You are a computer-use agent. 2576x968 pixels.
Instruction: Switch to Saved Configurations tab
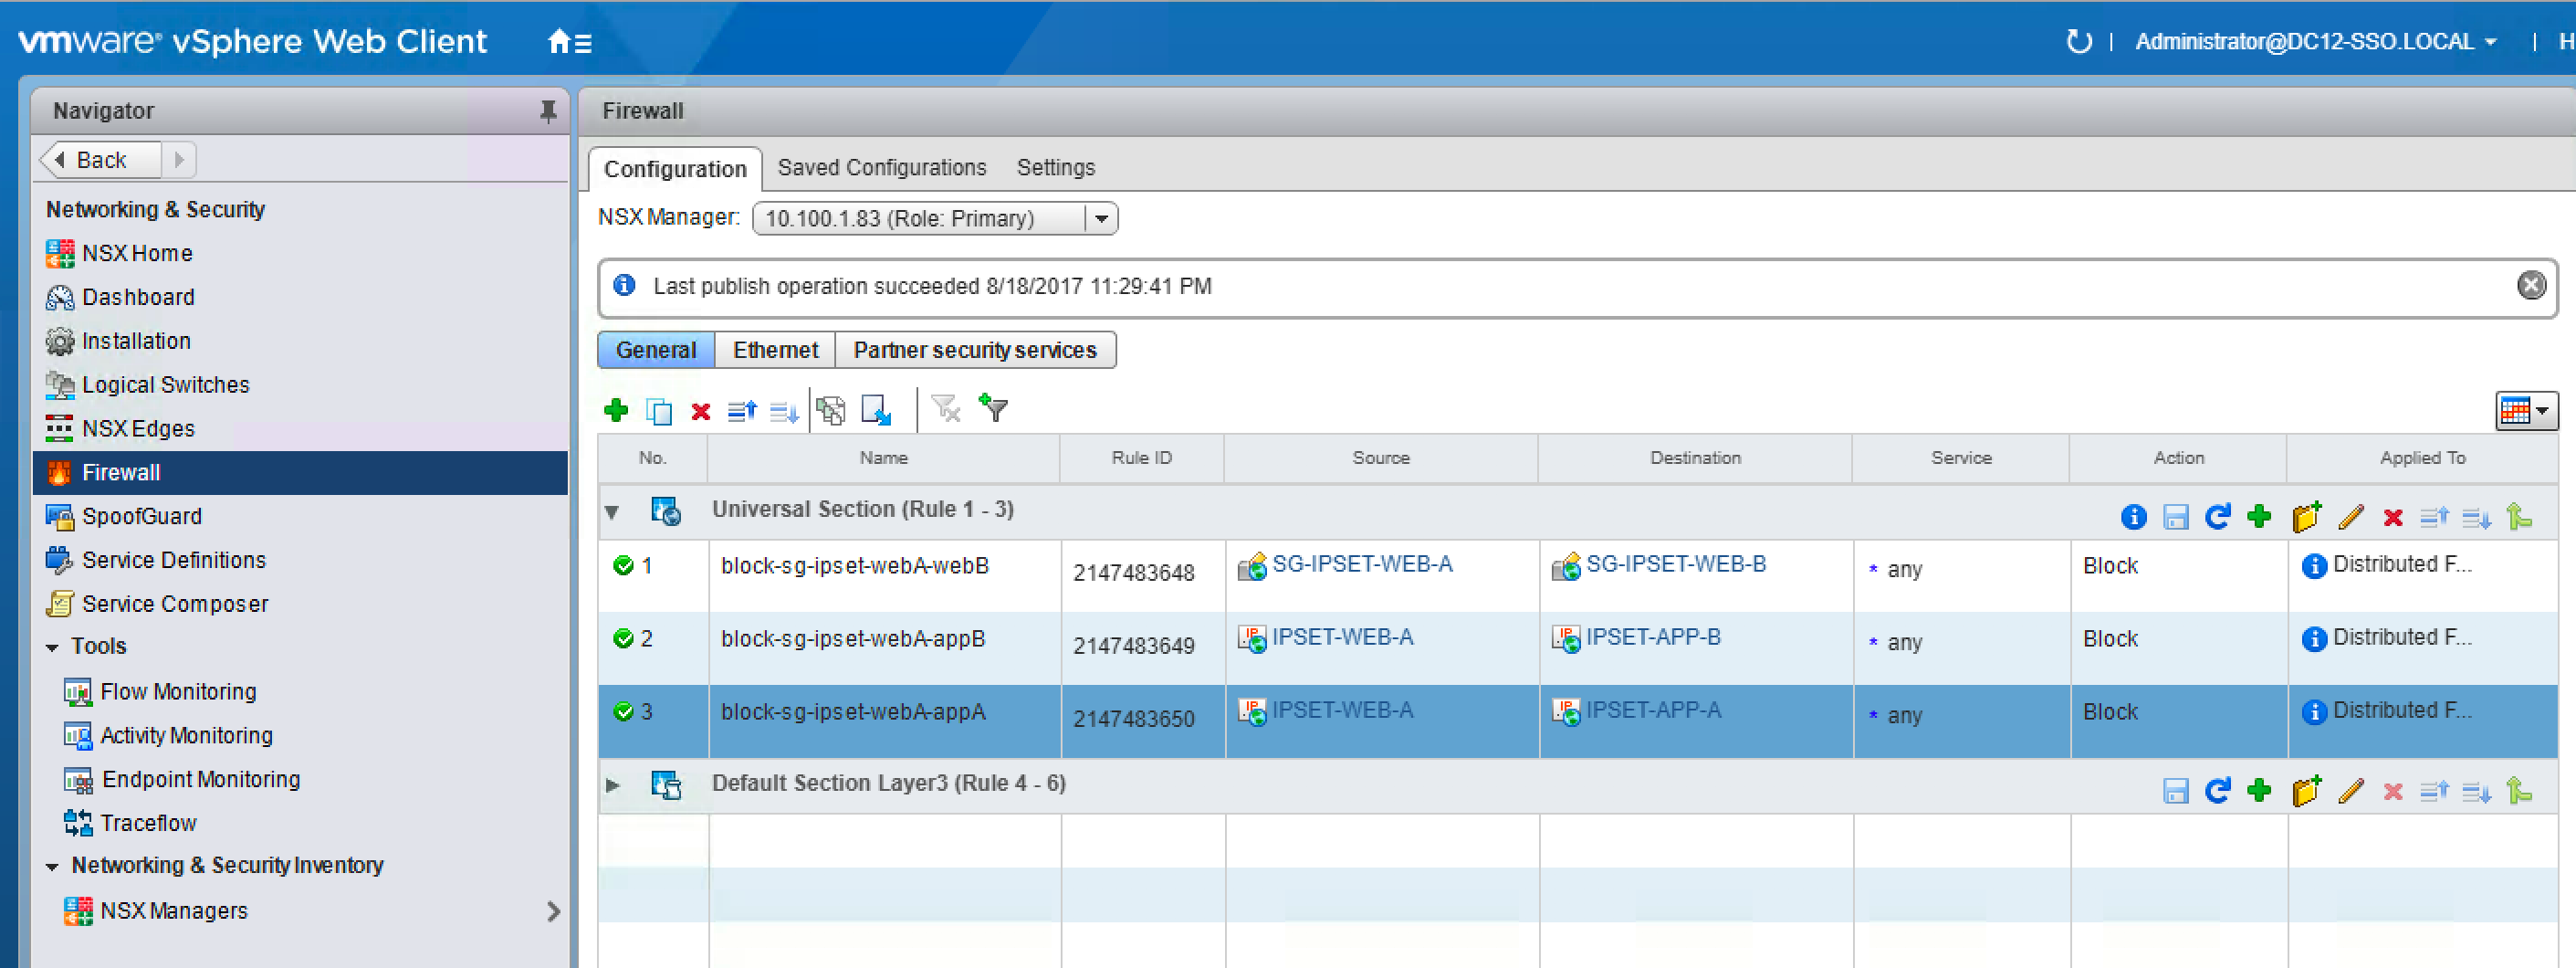(x=881, y=168)
